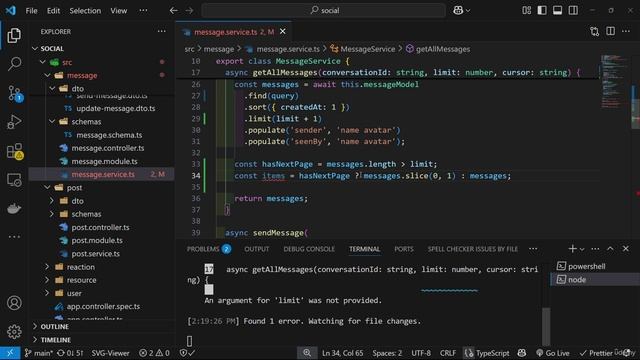Screen dimensions: 640x360
Task: Click the main branch status item
Action: 38,353
